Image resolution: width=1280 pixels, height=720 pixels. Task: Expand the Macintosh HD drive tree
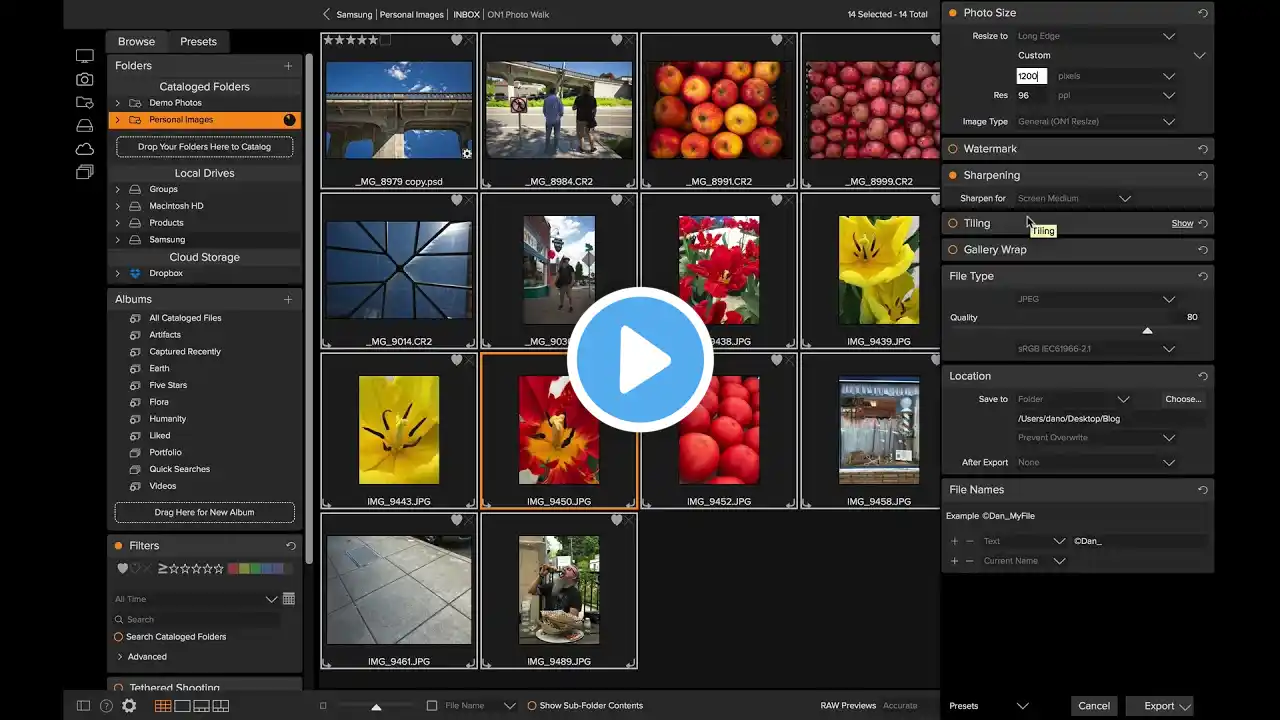(117, 206)
